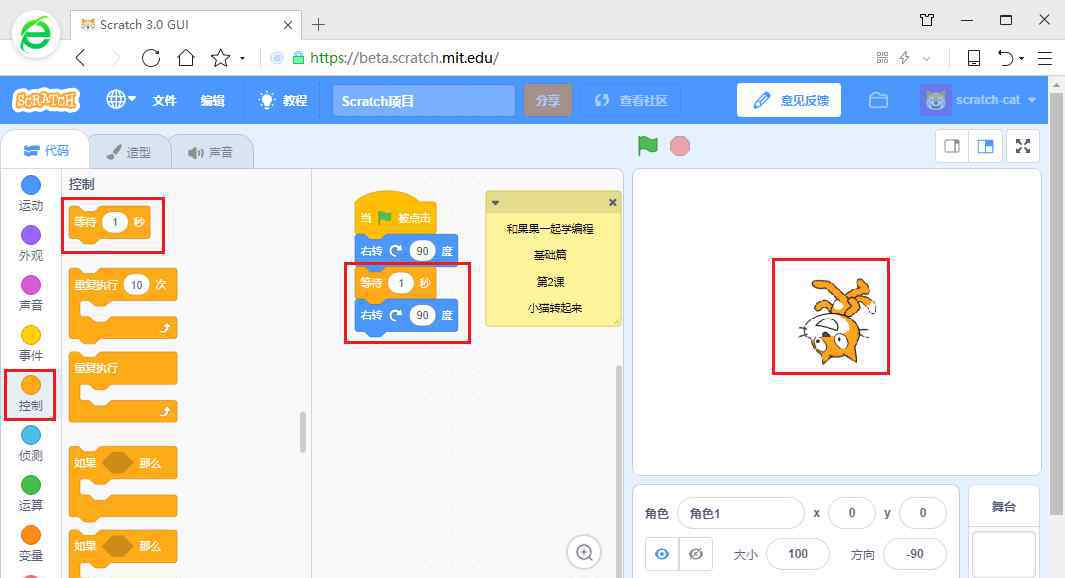Edit the 10 value in repeat block

137,285
